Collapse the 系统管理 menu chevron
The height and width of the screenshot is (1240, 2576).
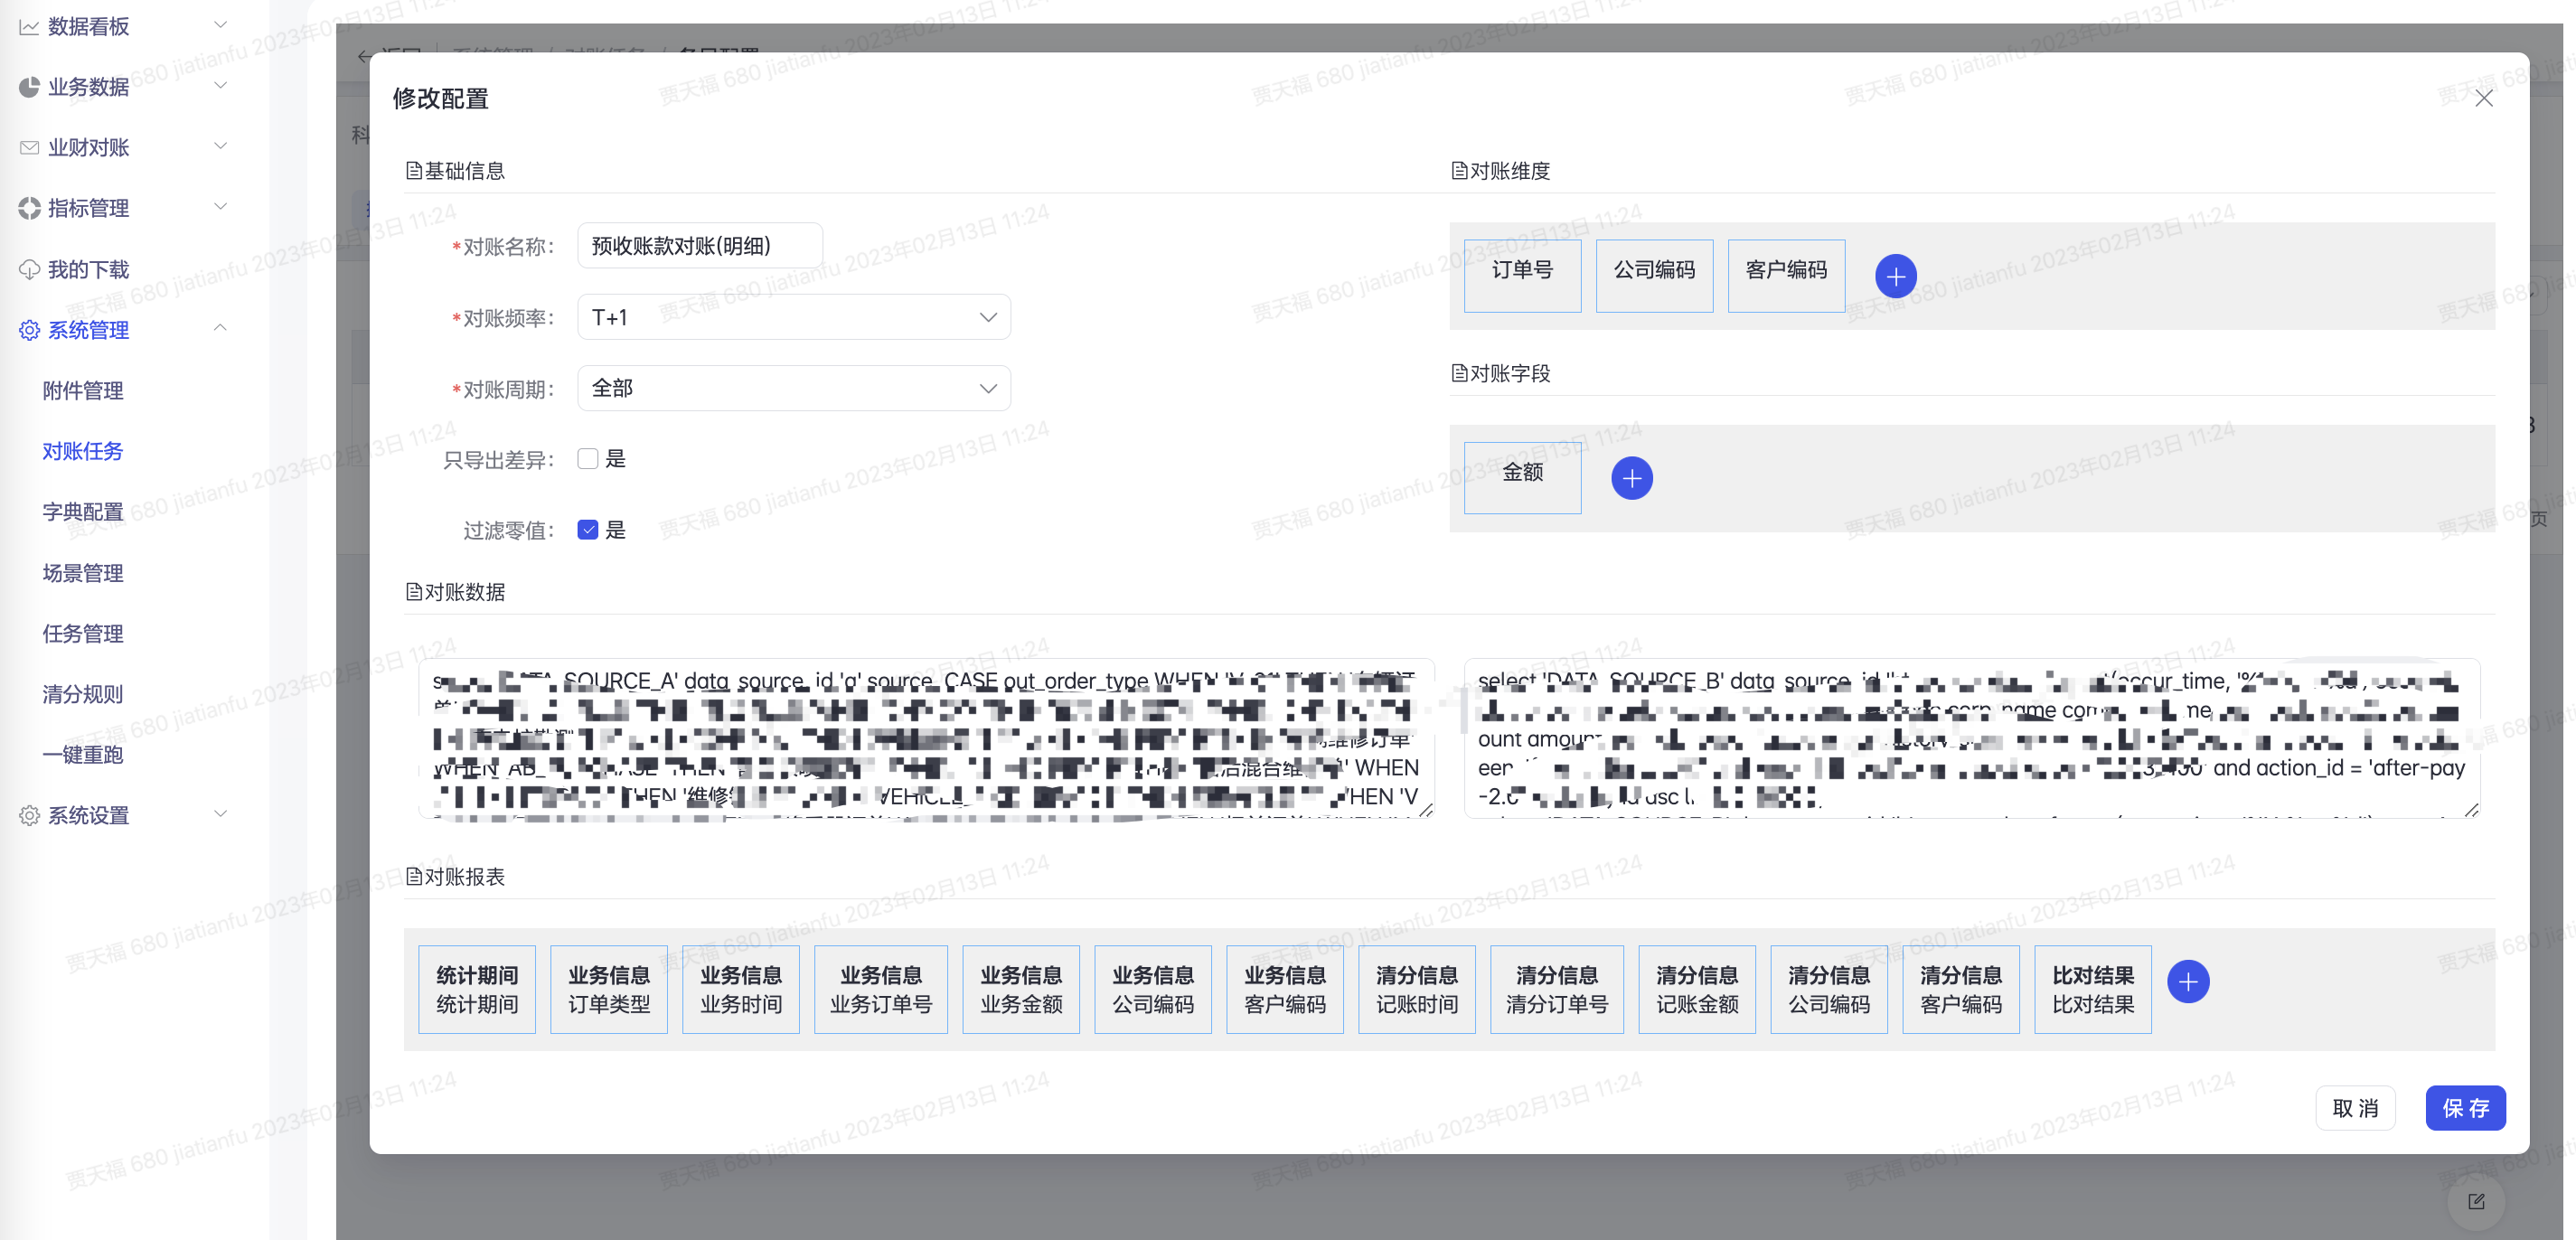pos(221,327)
